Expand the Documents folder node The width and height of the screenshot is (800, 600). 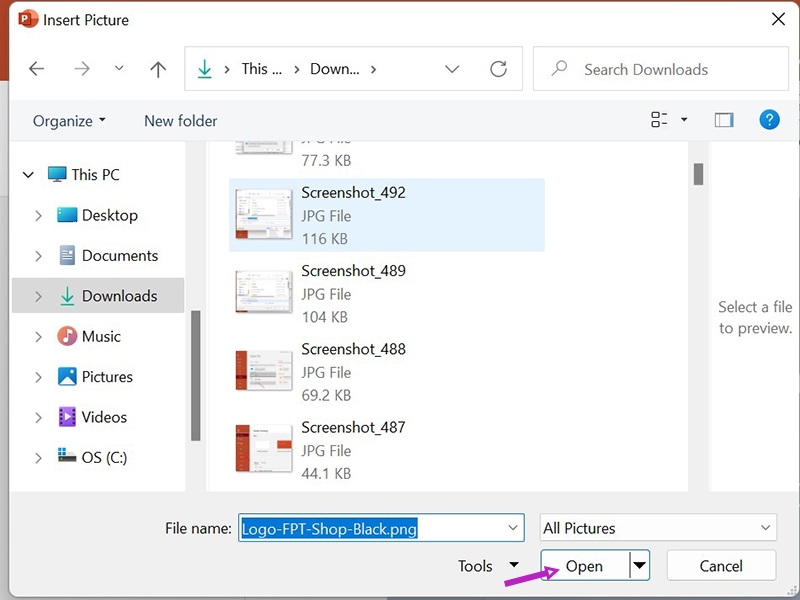38,256
